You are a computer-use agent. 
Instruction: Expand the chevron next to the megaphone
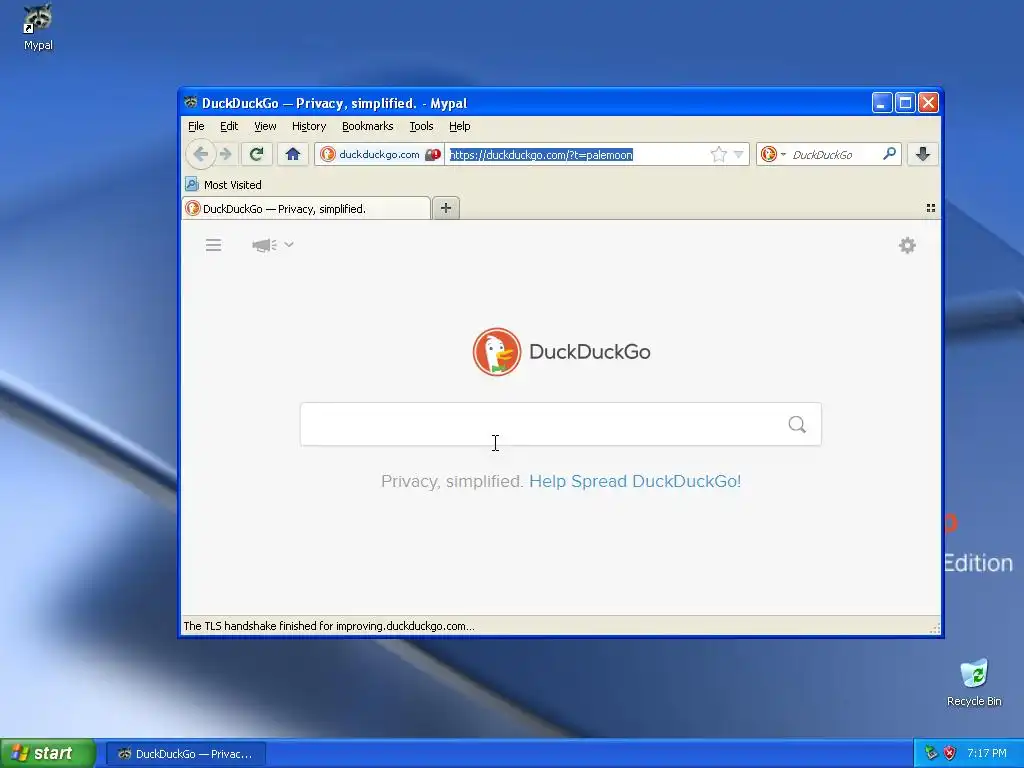(x=289, y=244)
